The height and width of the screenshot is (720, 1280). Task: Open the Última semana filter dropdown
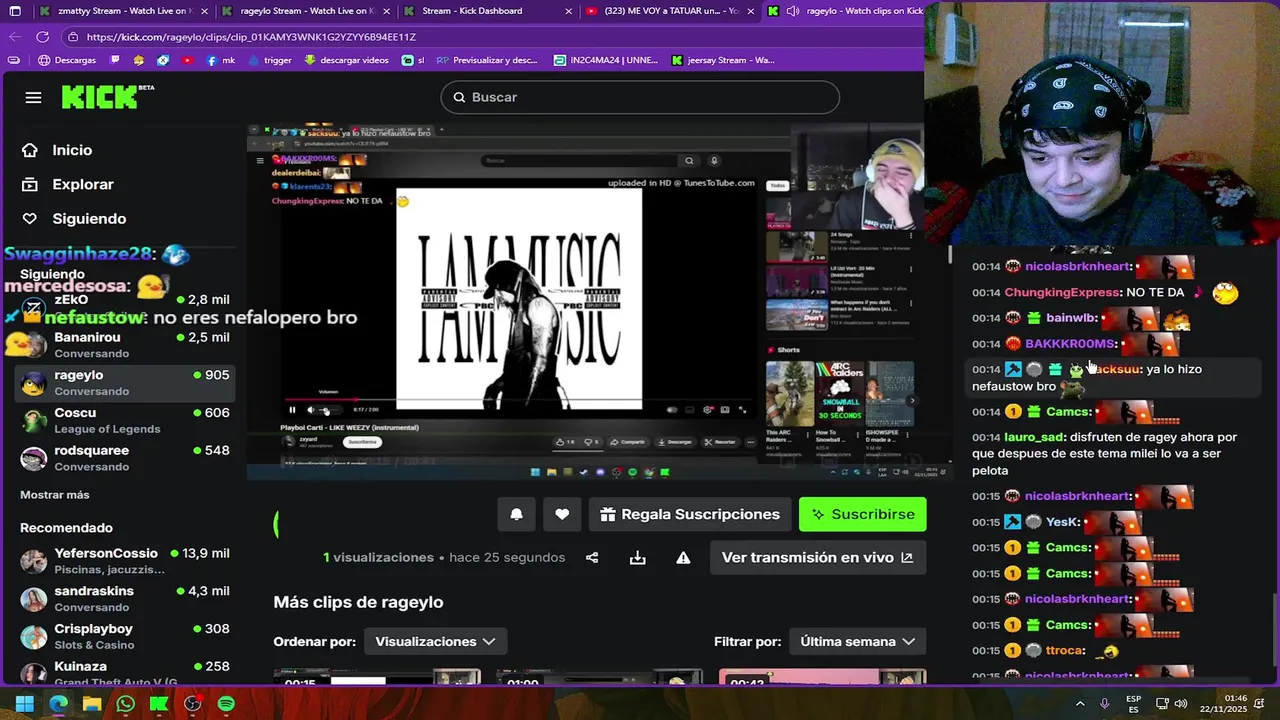click(857, 641)
